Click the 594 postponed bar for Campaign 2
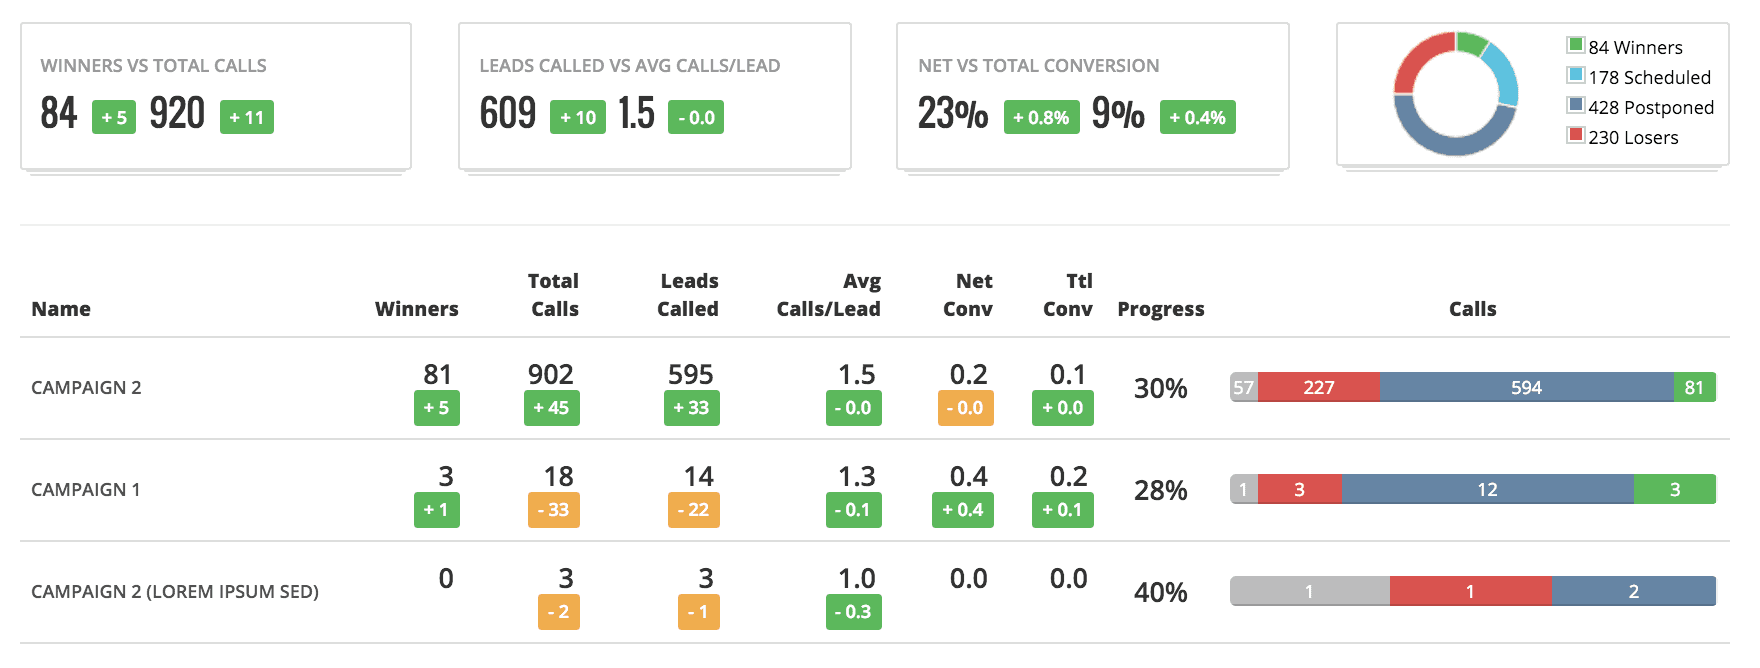Image resolution: width=1760 pixels, height=668 pixels. [x=1526, y=388]
